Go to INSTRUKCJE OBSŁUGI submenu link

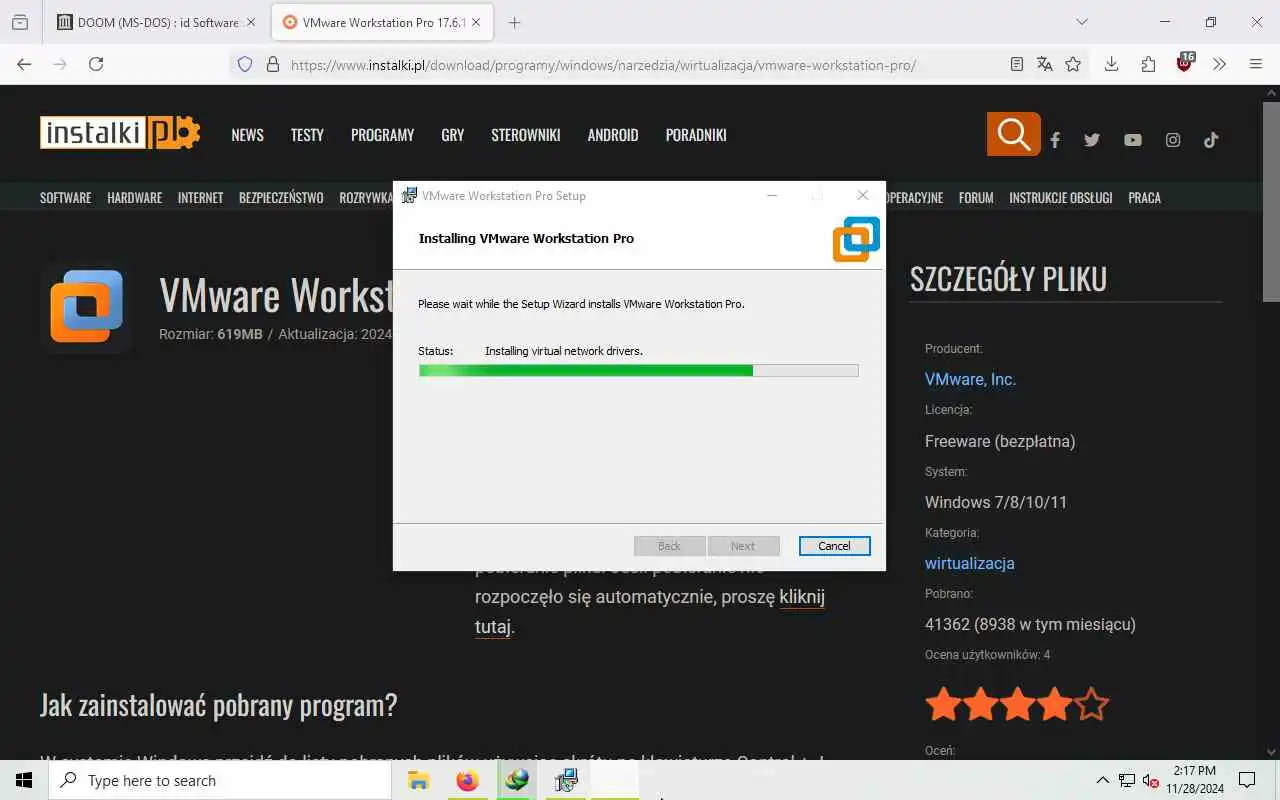click(x=1061, y=198)
